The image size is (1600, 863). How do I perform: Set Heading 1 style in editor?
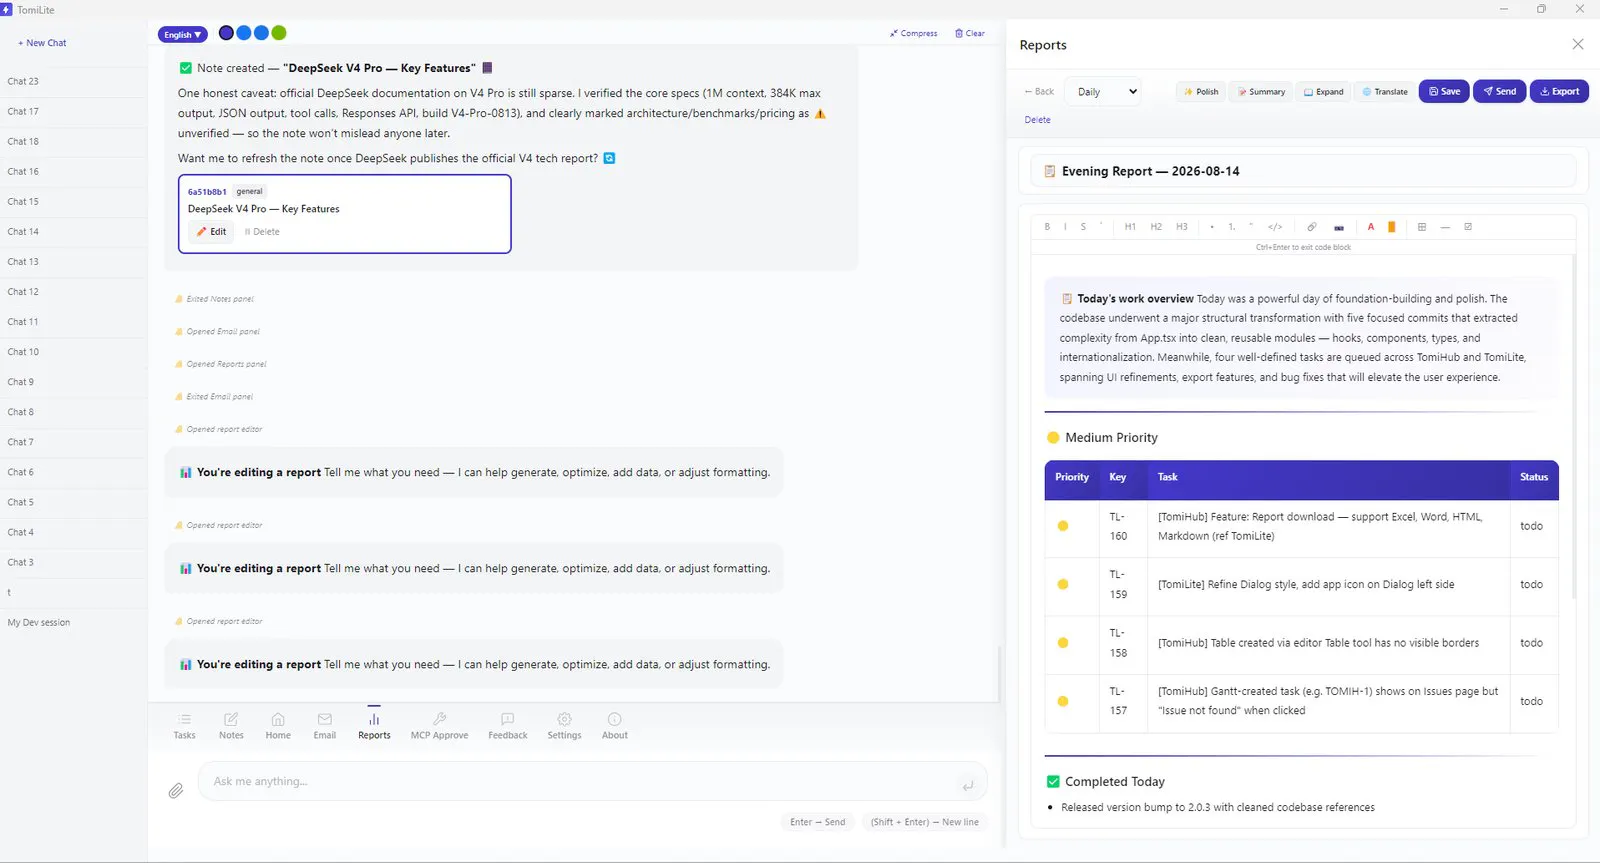pyautogui.click(x=1130, y=227)
